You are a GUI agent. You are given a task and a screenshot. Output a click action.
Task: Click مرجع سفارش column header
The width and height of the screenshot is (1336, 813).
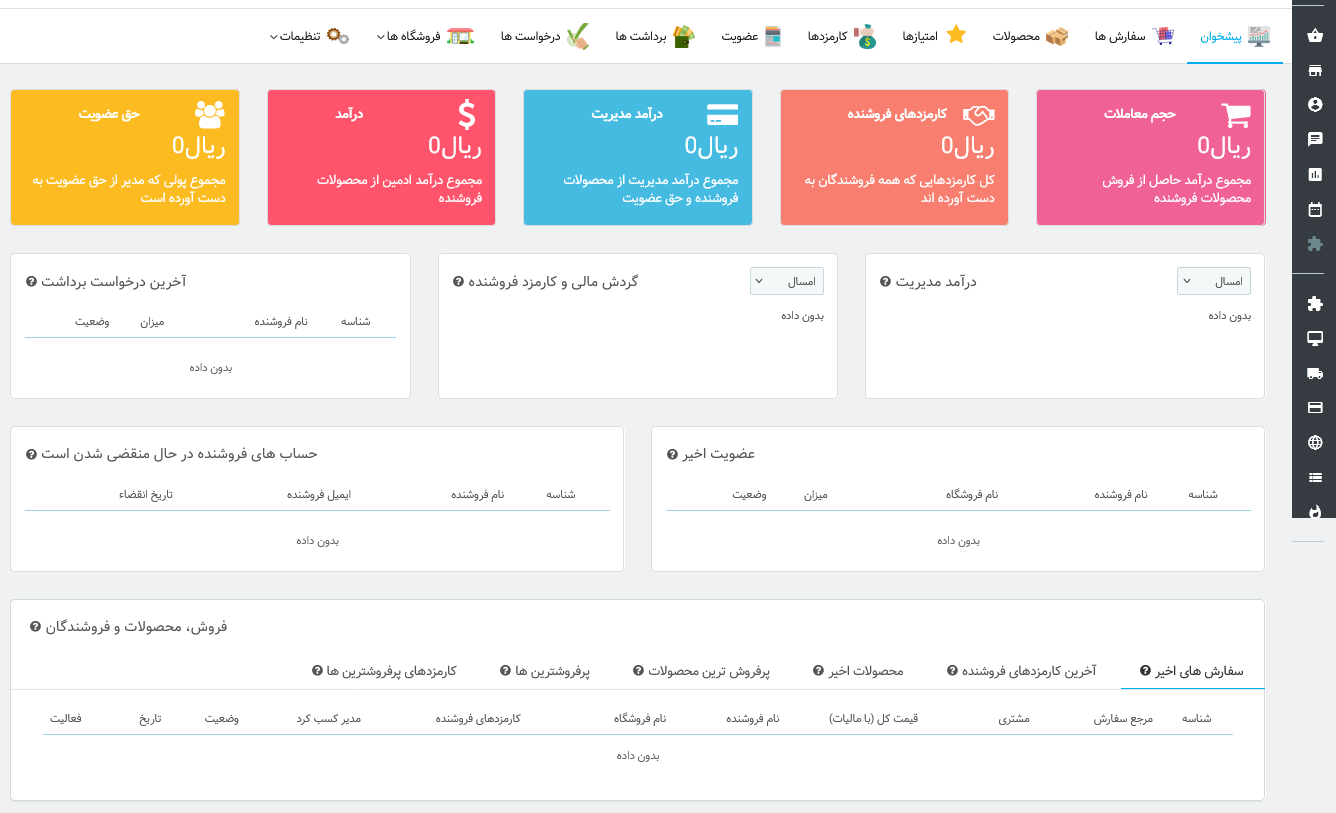pos(1122,719)
